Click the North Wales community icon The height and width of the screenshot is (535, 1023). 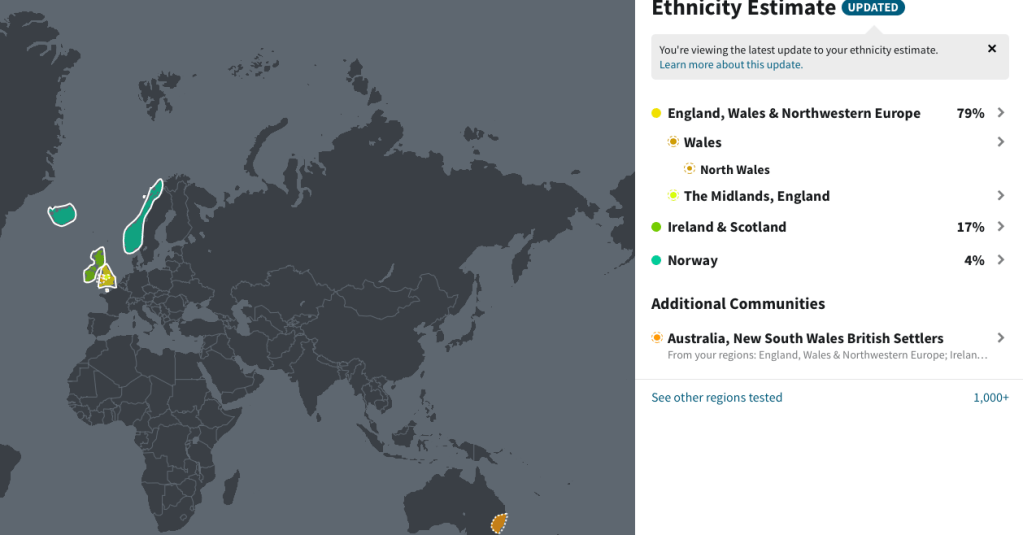tap(689, 169)
